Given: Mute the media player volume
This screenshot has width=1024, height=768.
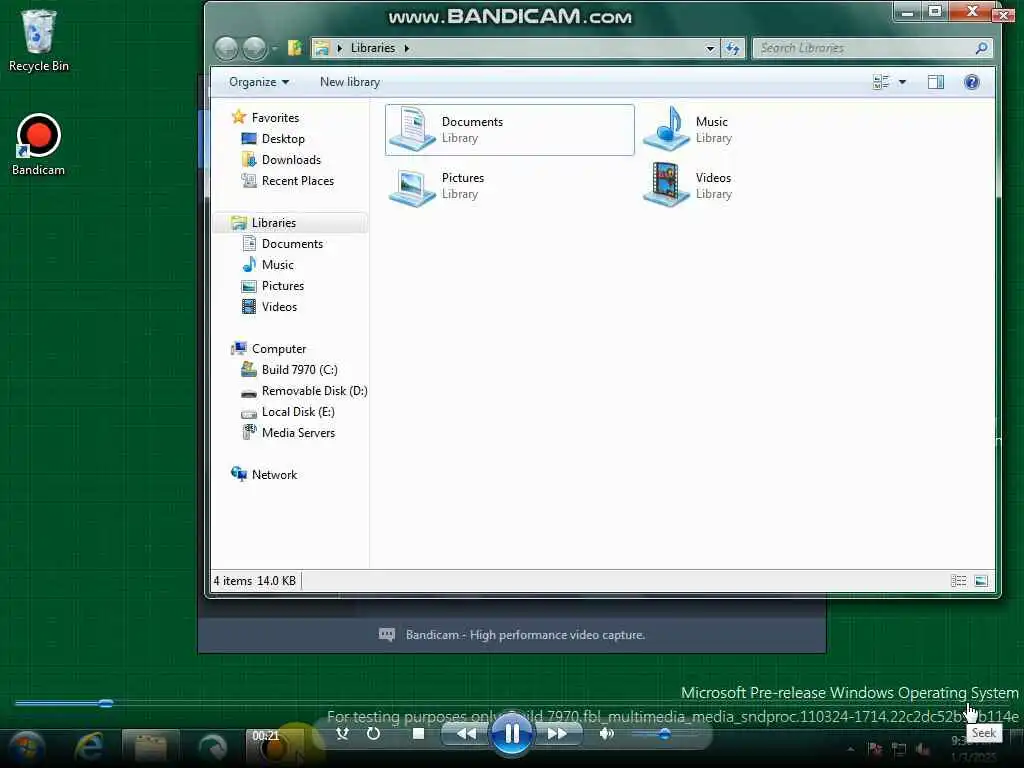Looking at the screenshot, I should pos(607,733).
